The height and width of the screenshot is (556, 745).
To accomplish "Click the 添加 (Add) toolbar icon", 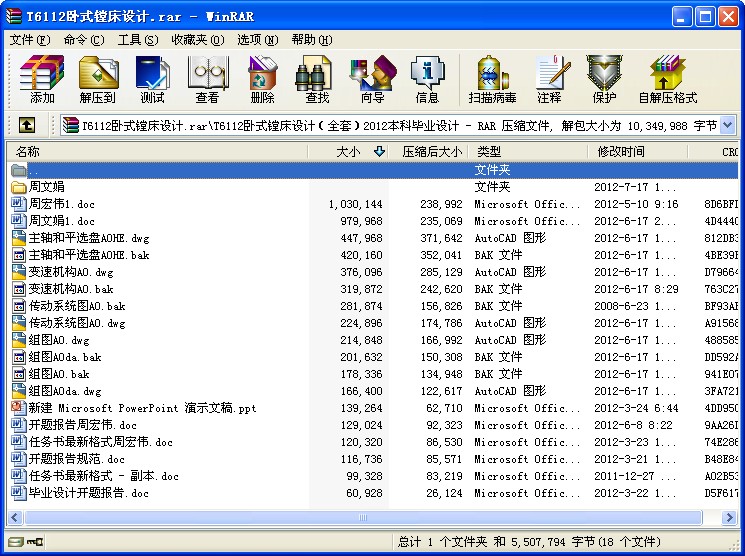I will (x=42, y=79).
